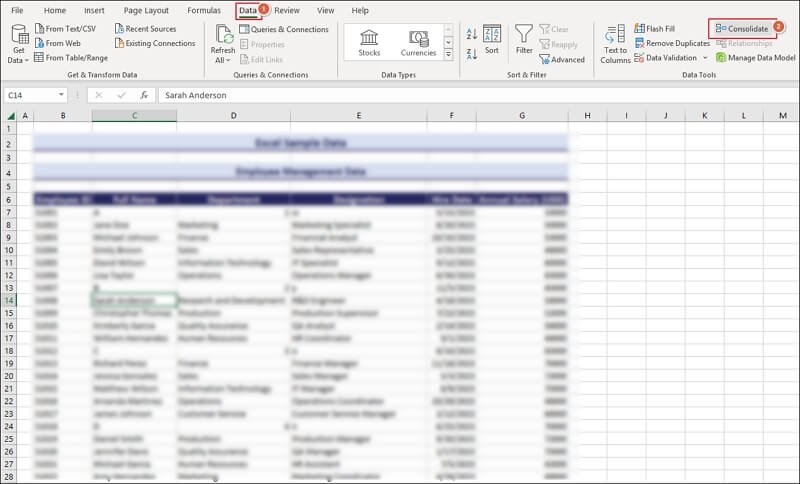800x484 pixels.
Task: Click the Insert Function fx icon
Action: (144, 95)
